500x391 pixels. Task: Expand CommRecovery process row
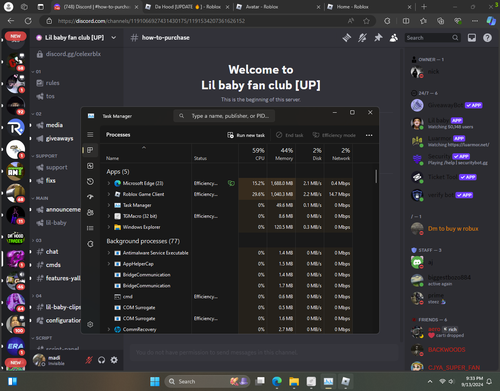tap(109, 329)
